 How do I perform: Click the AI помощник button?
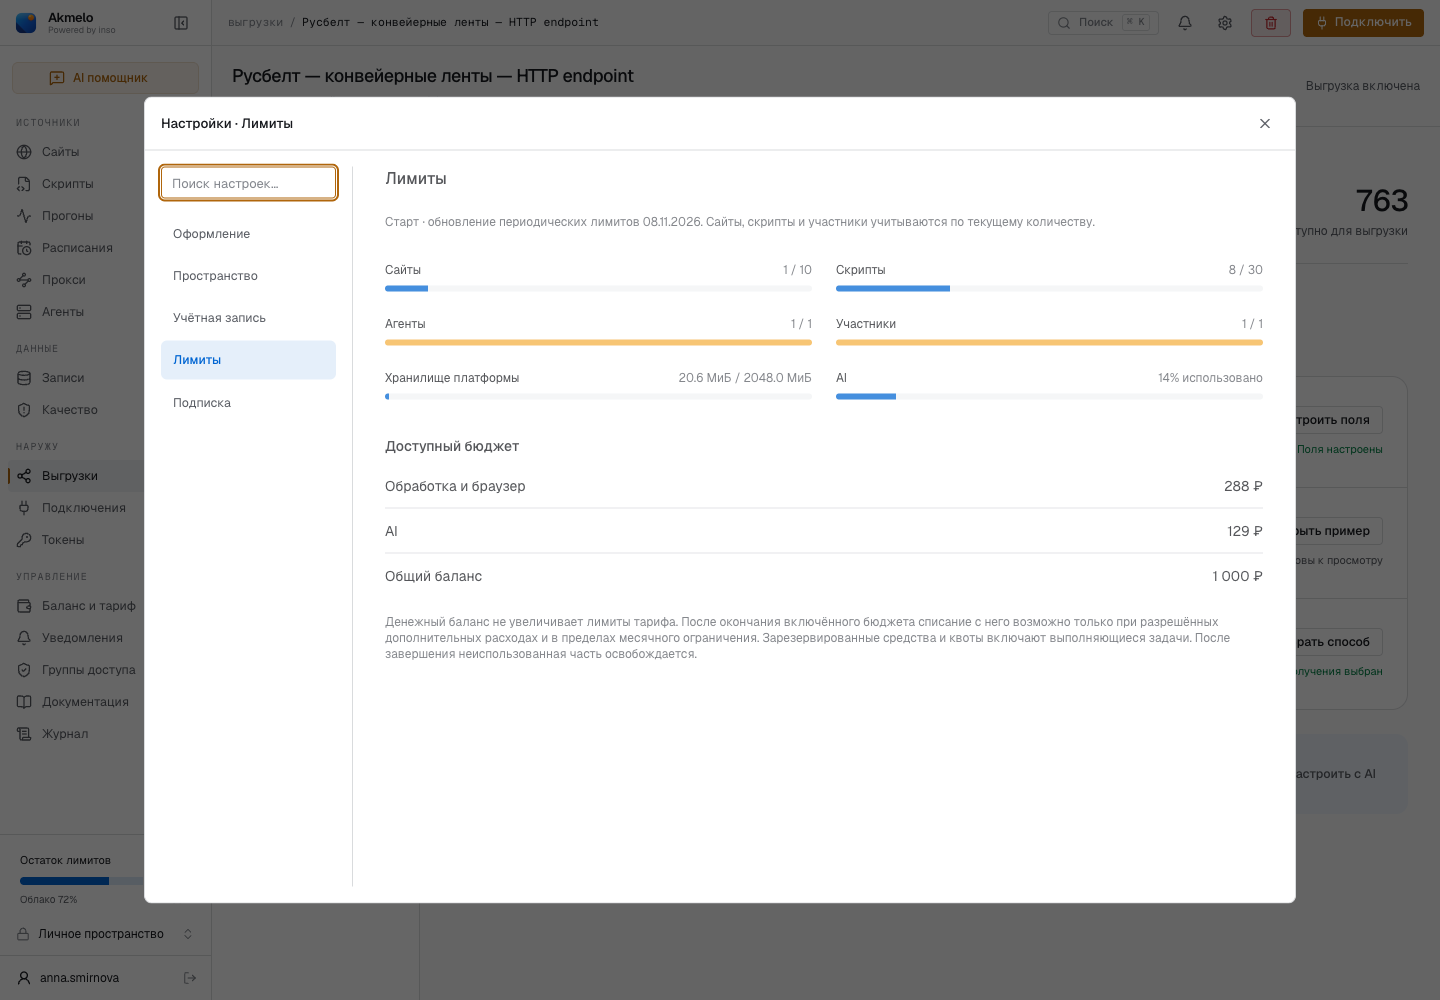click(105, 78)
